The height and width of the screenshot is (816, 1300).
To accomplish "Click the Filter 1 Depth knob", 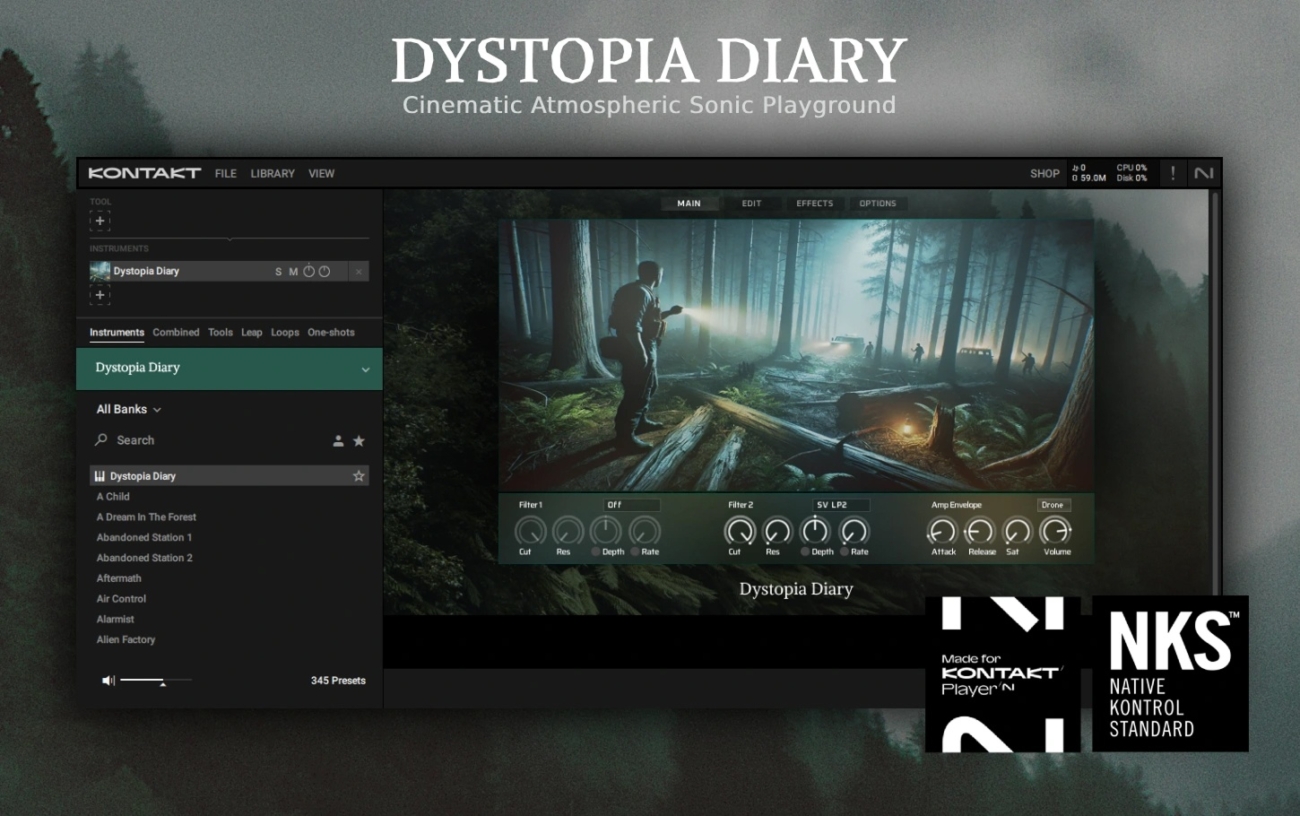I will pyautogui.click(x=606, y=531).
